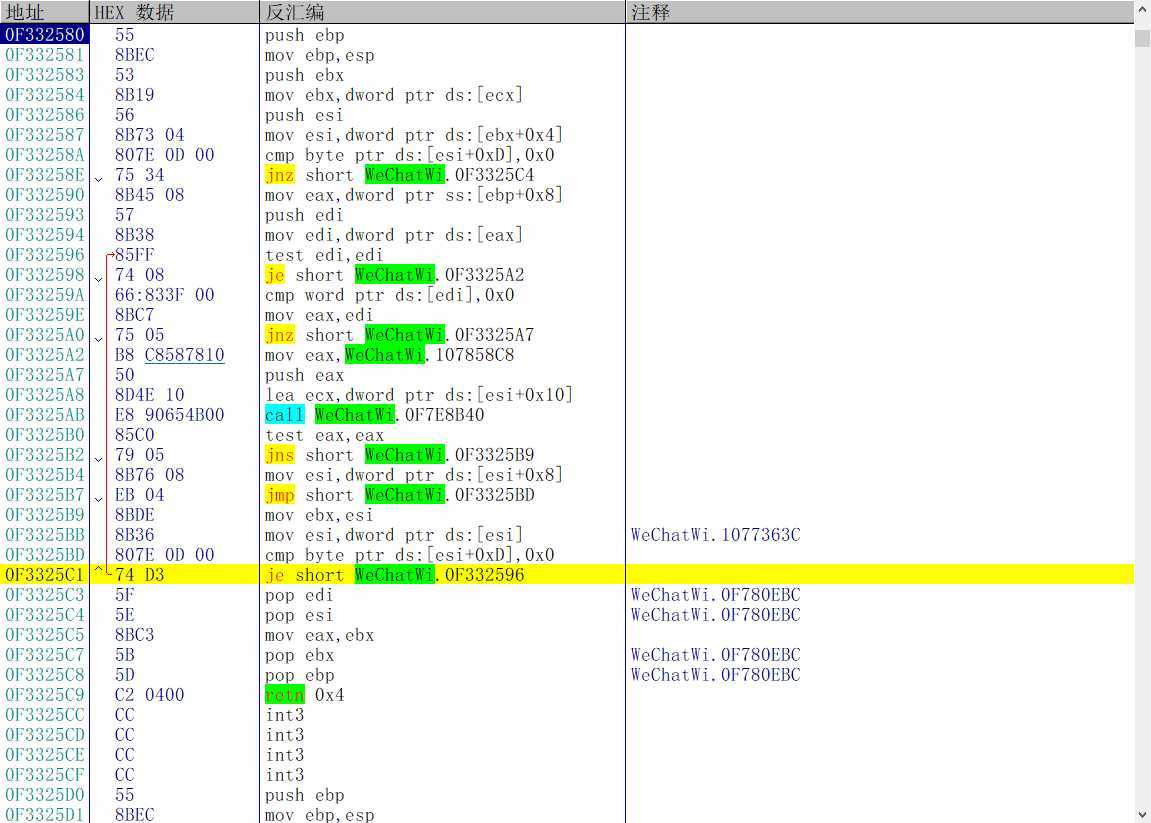Screen dimensions: 1151x823
Task: Click the 注释 column header
Action: 879,12
